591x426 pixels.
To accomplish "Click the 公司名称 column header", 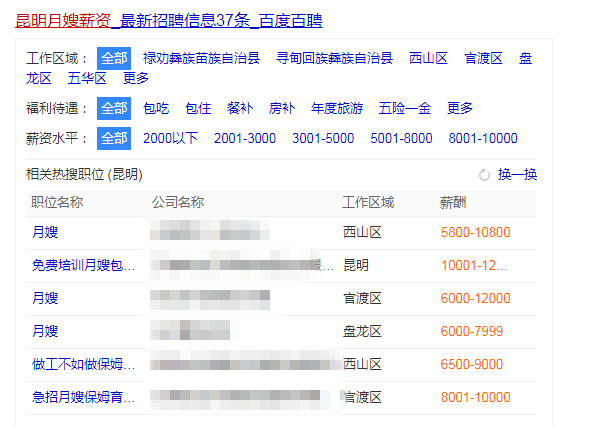I will (x=178, y=202).
